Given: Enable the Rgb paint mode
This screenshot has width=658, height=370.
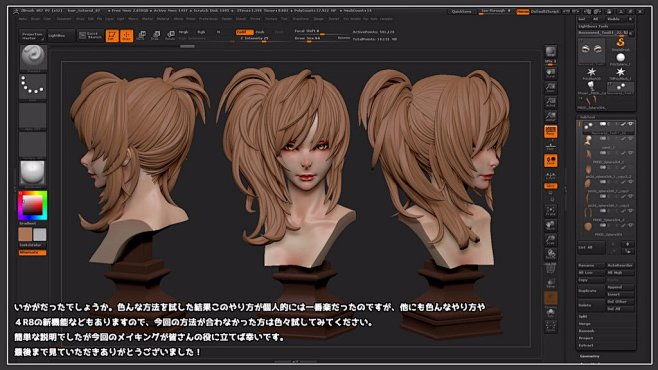Looking at the screenshot, I should coord(201,32).
